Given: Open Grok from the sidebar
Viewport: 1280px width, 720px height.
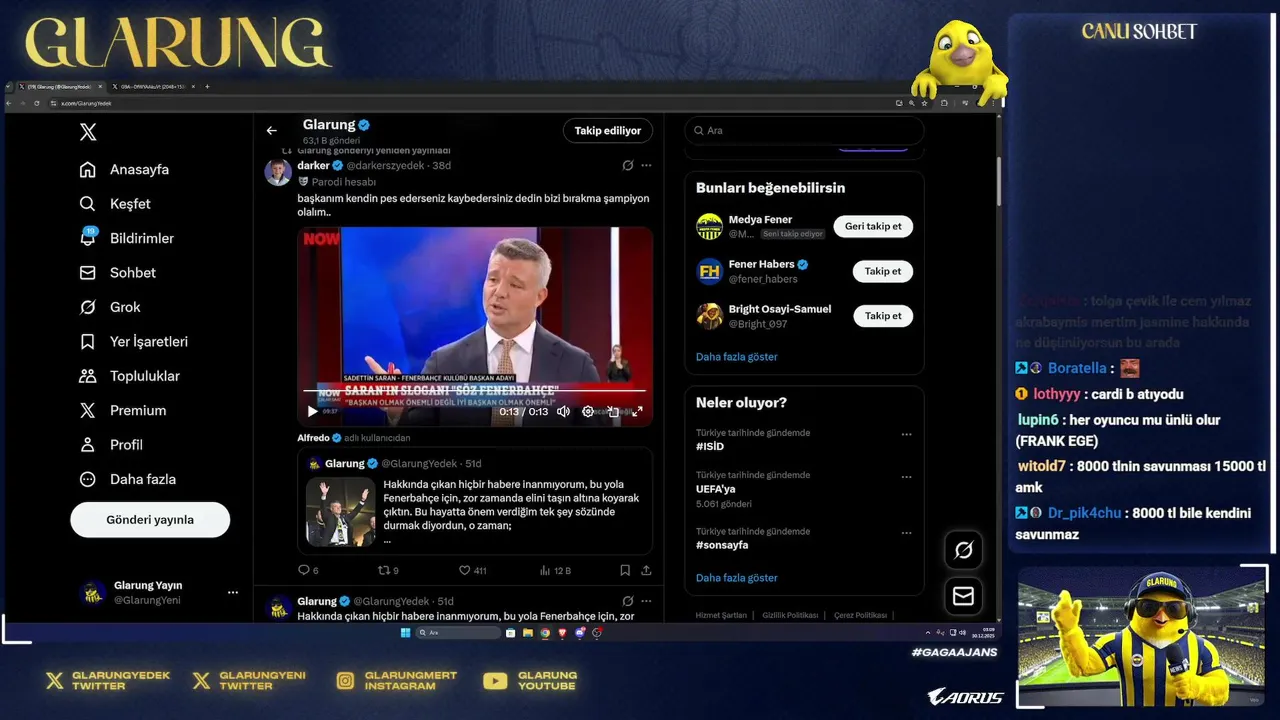Looking at the screenshot, I should pyautogui.click(x=110, y=307).
